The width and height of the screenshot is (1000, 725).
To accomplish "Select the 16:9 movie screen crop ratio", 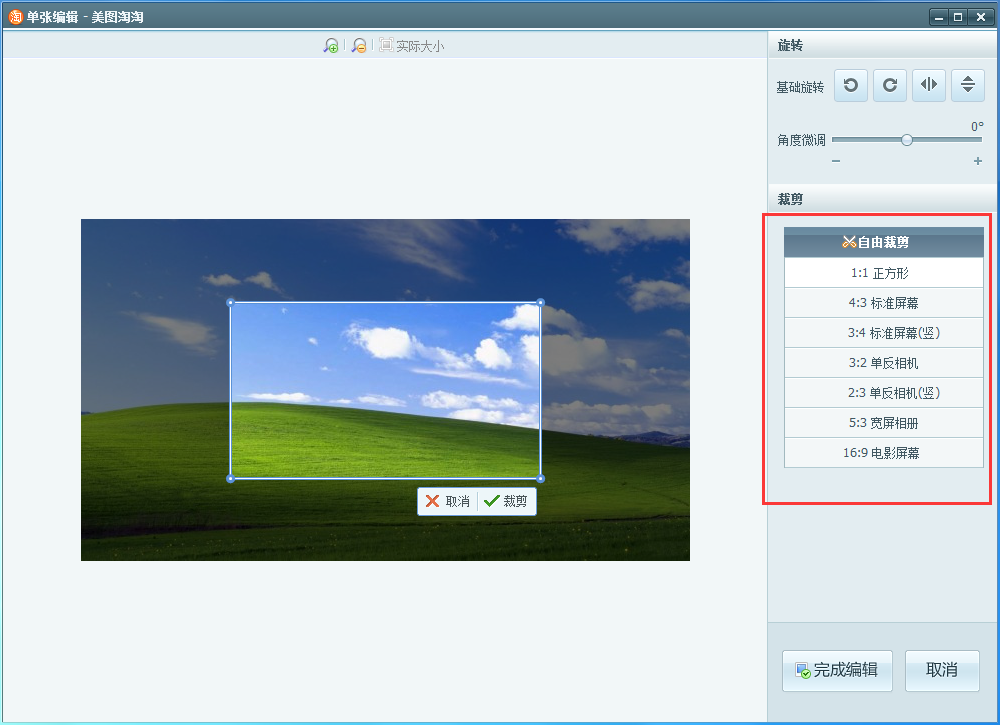I will [x=883, y=452].
